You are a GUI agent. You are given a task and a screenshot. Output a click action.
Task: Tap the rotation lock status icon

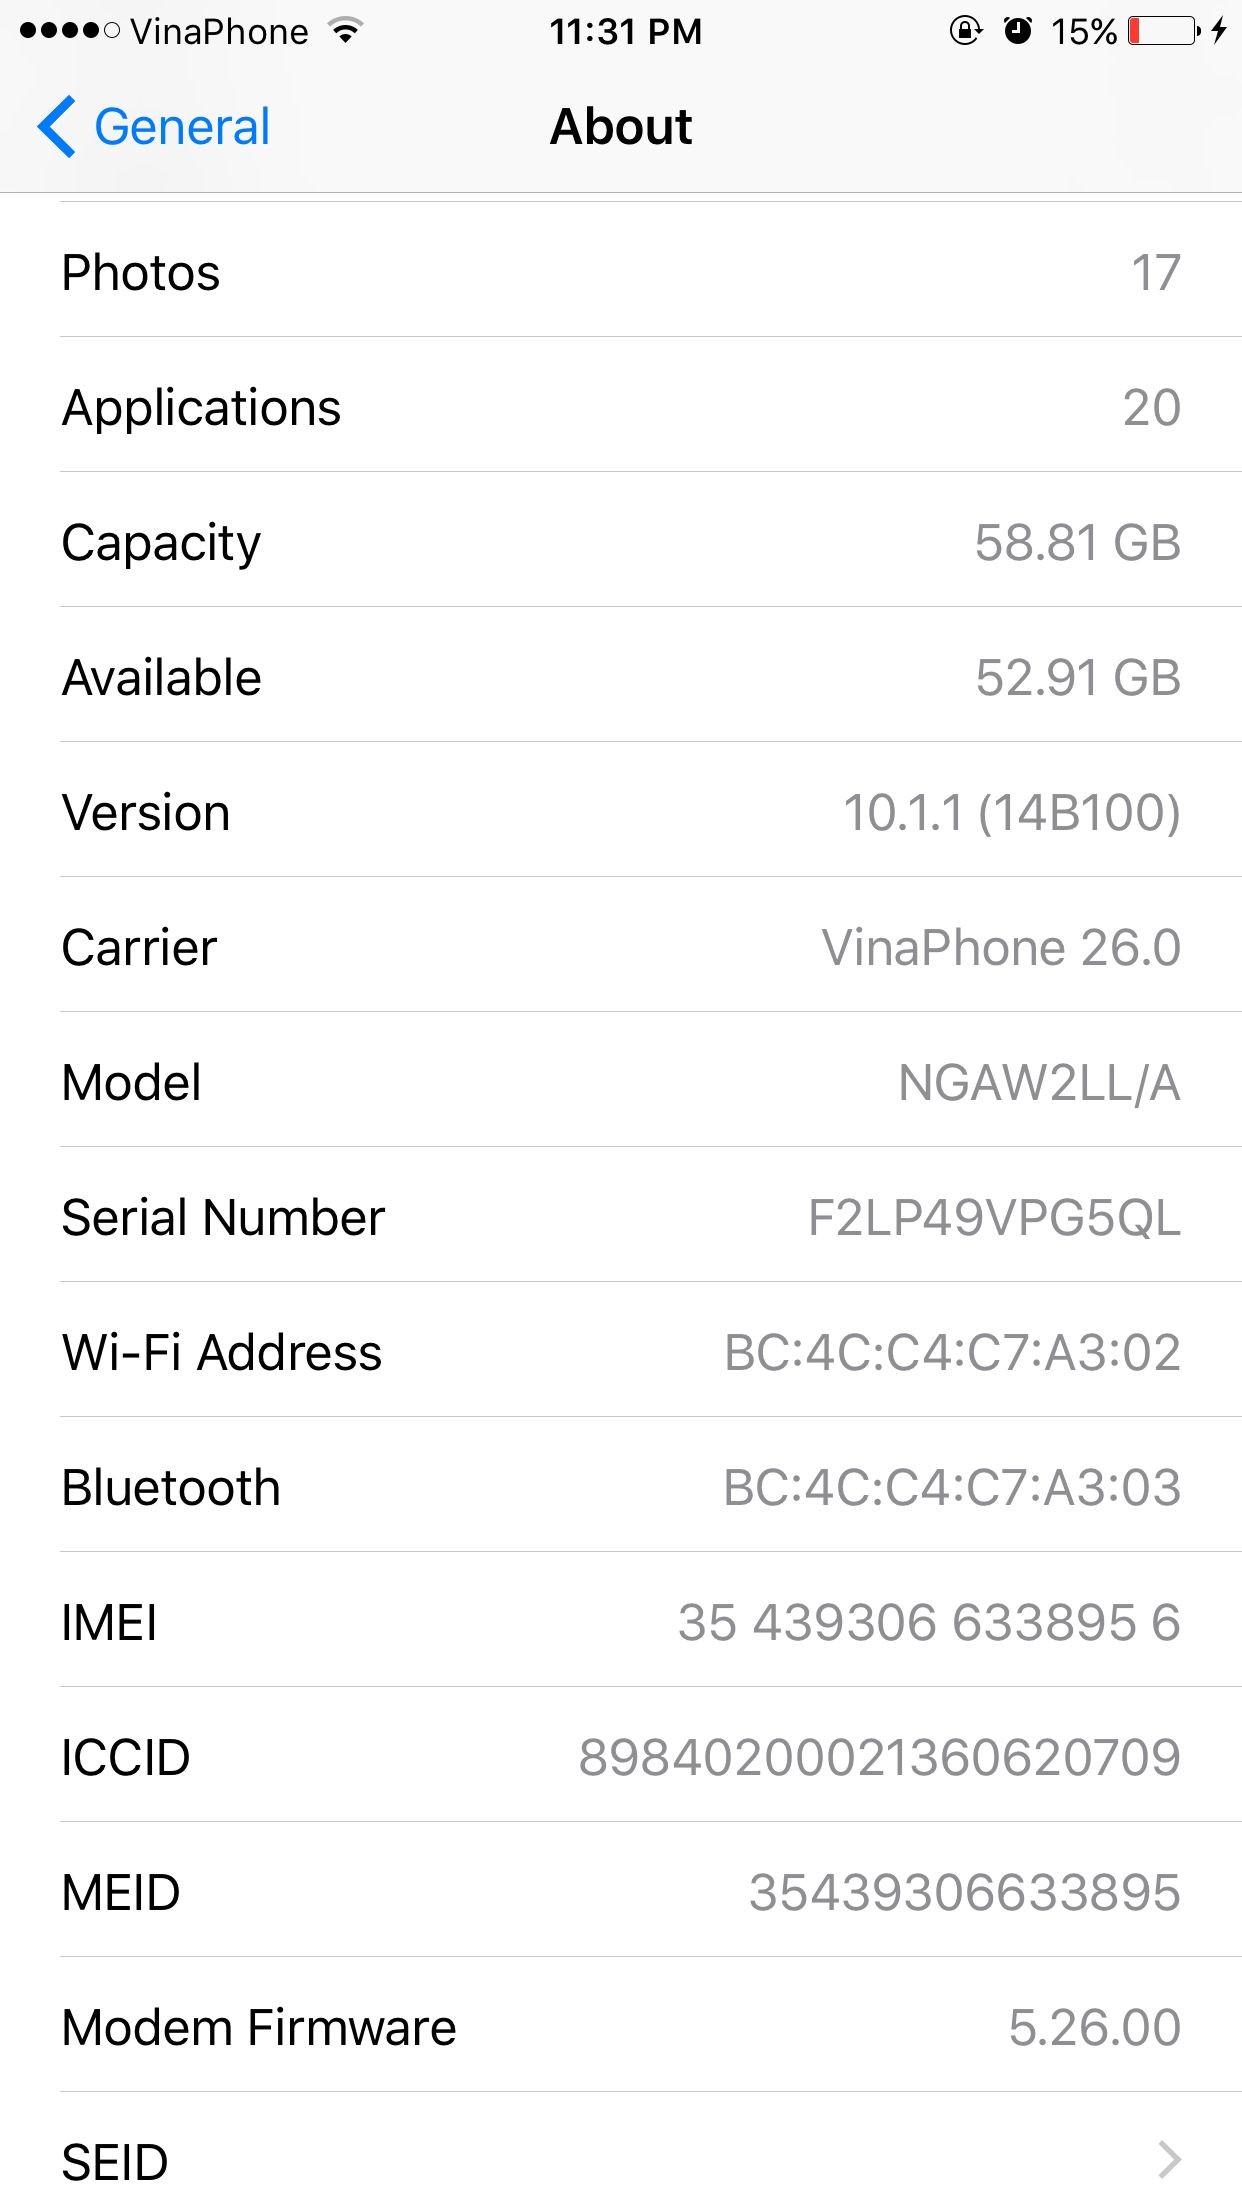(965, 31)
